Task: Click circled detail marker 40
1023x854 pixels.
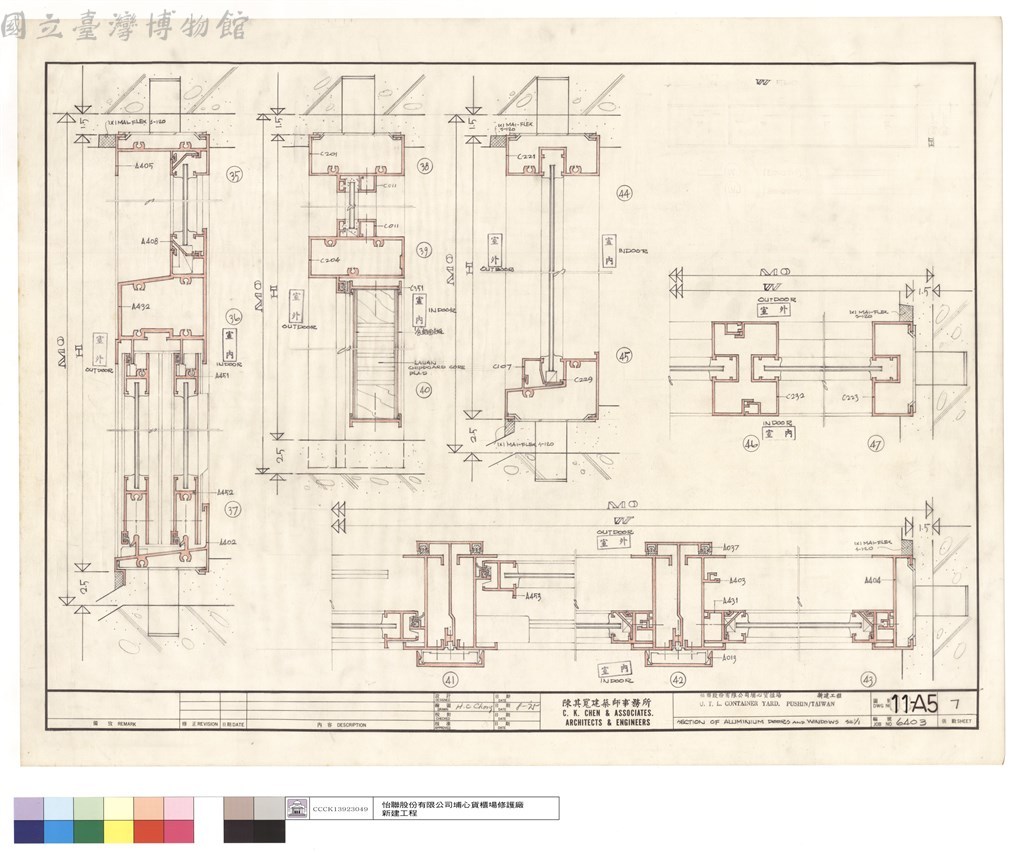Action: tap(424, 390)
